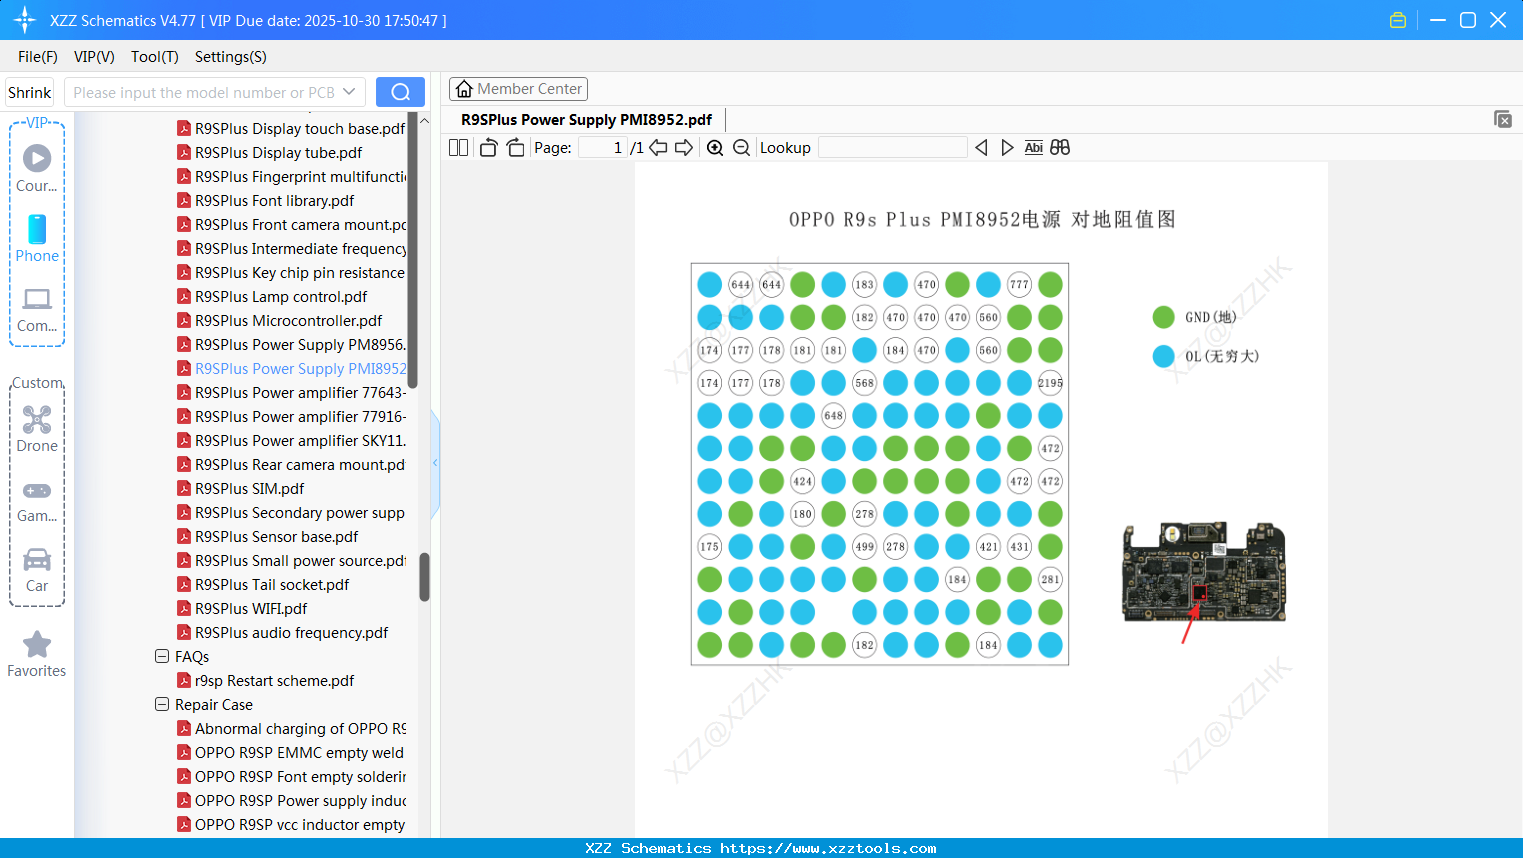Find next lookup result triangle
The width and height of the screenshot is (1523, 858).
1007,147
